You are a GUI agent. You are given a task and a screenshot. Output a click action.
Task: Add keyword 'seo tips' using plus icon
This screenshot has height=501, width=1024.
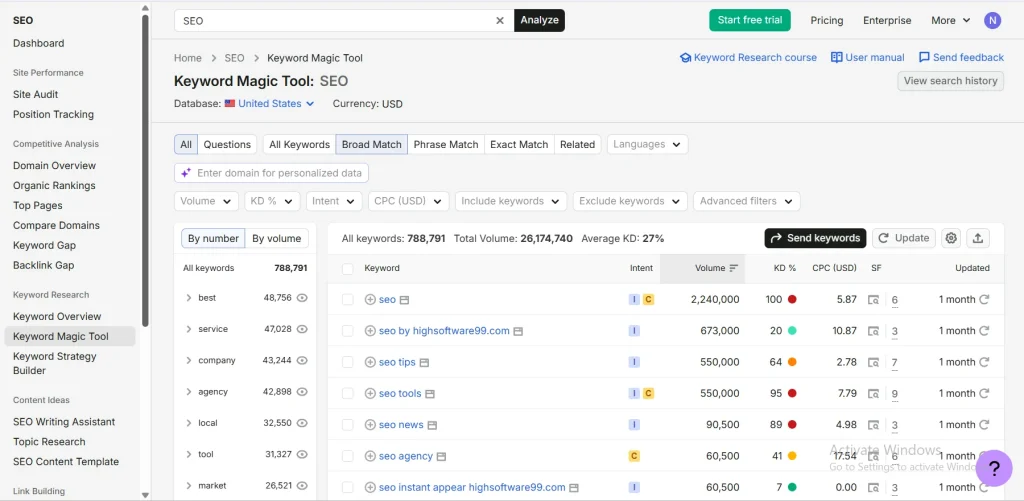[x=370, y=362]
